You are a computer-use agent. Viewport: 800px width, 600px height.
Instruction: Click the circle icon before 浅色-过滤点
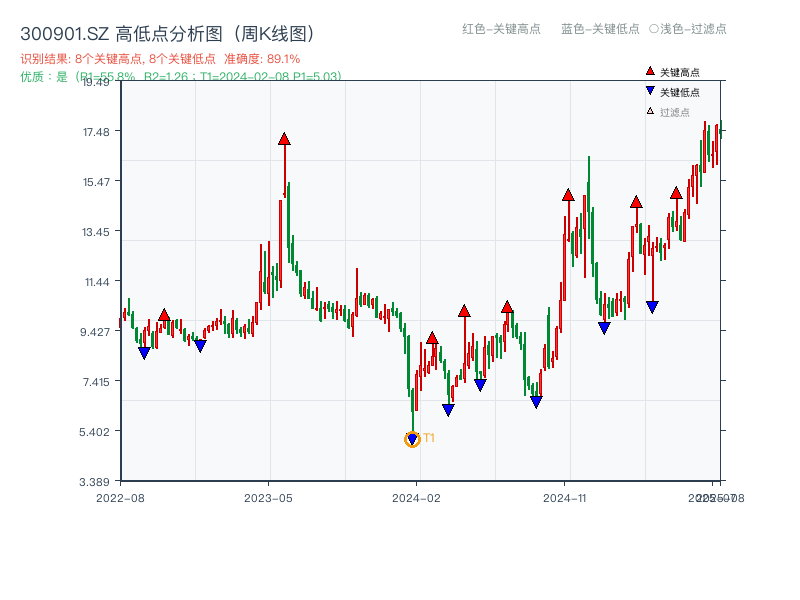(x=654, y=29)
